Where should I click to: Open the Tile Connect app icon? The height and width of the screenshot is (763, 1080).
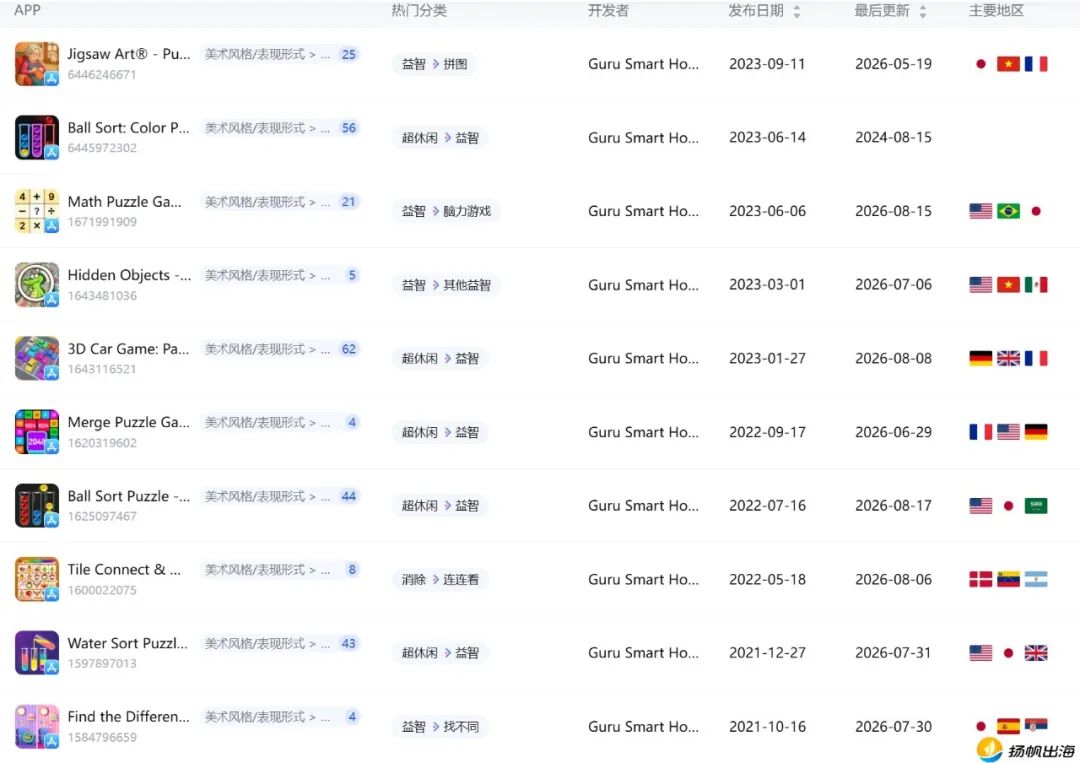pyautogui.click(x=37, y=579)
